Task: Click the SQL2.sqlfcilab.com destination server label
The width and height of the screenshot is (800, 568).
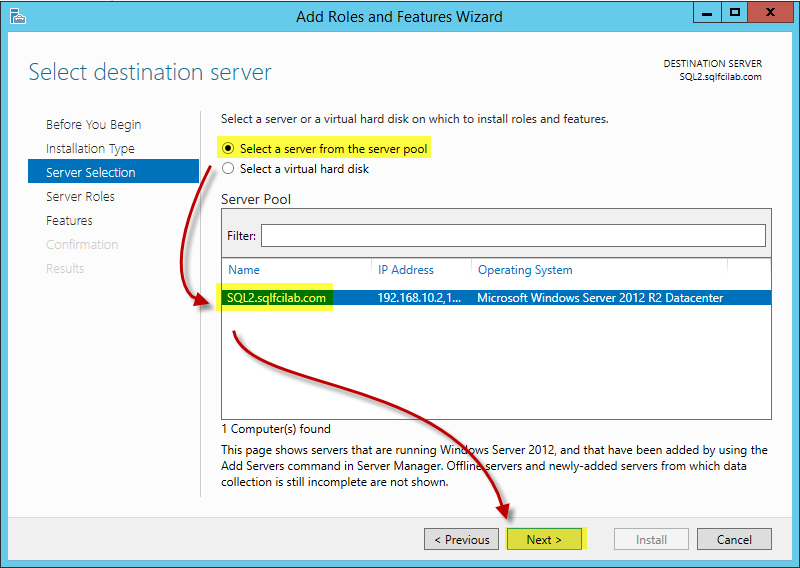Action: coord(720,77)
